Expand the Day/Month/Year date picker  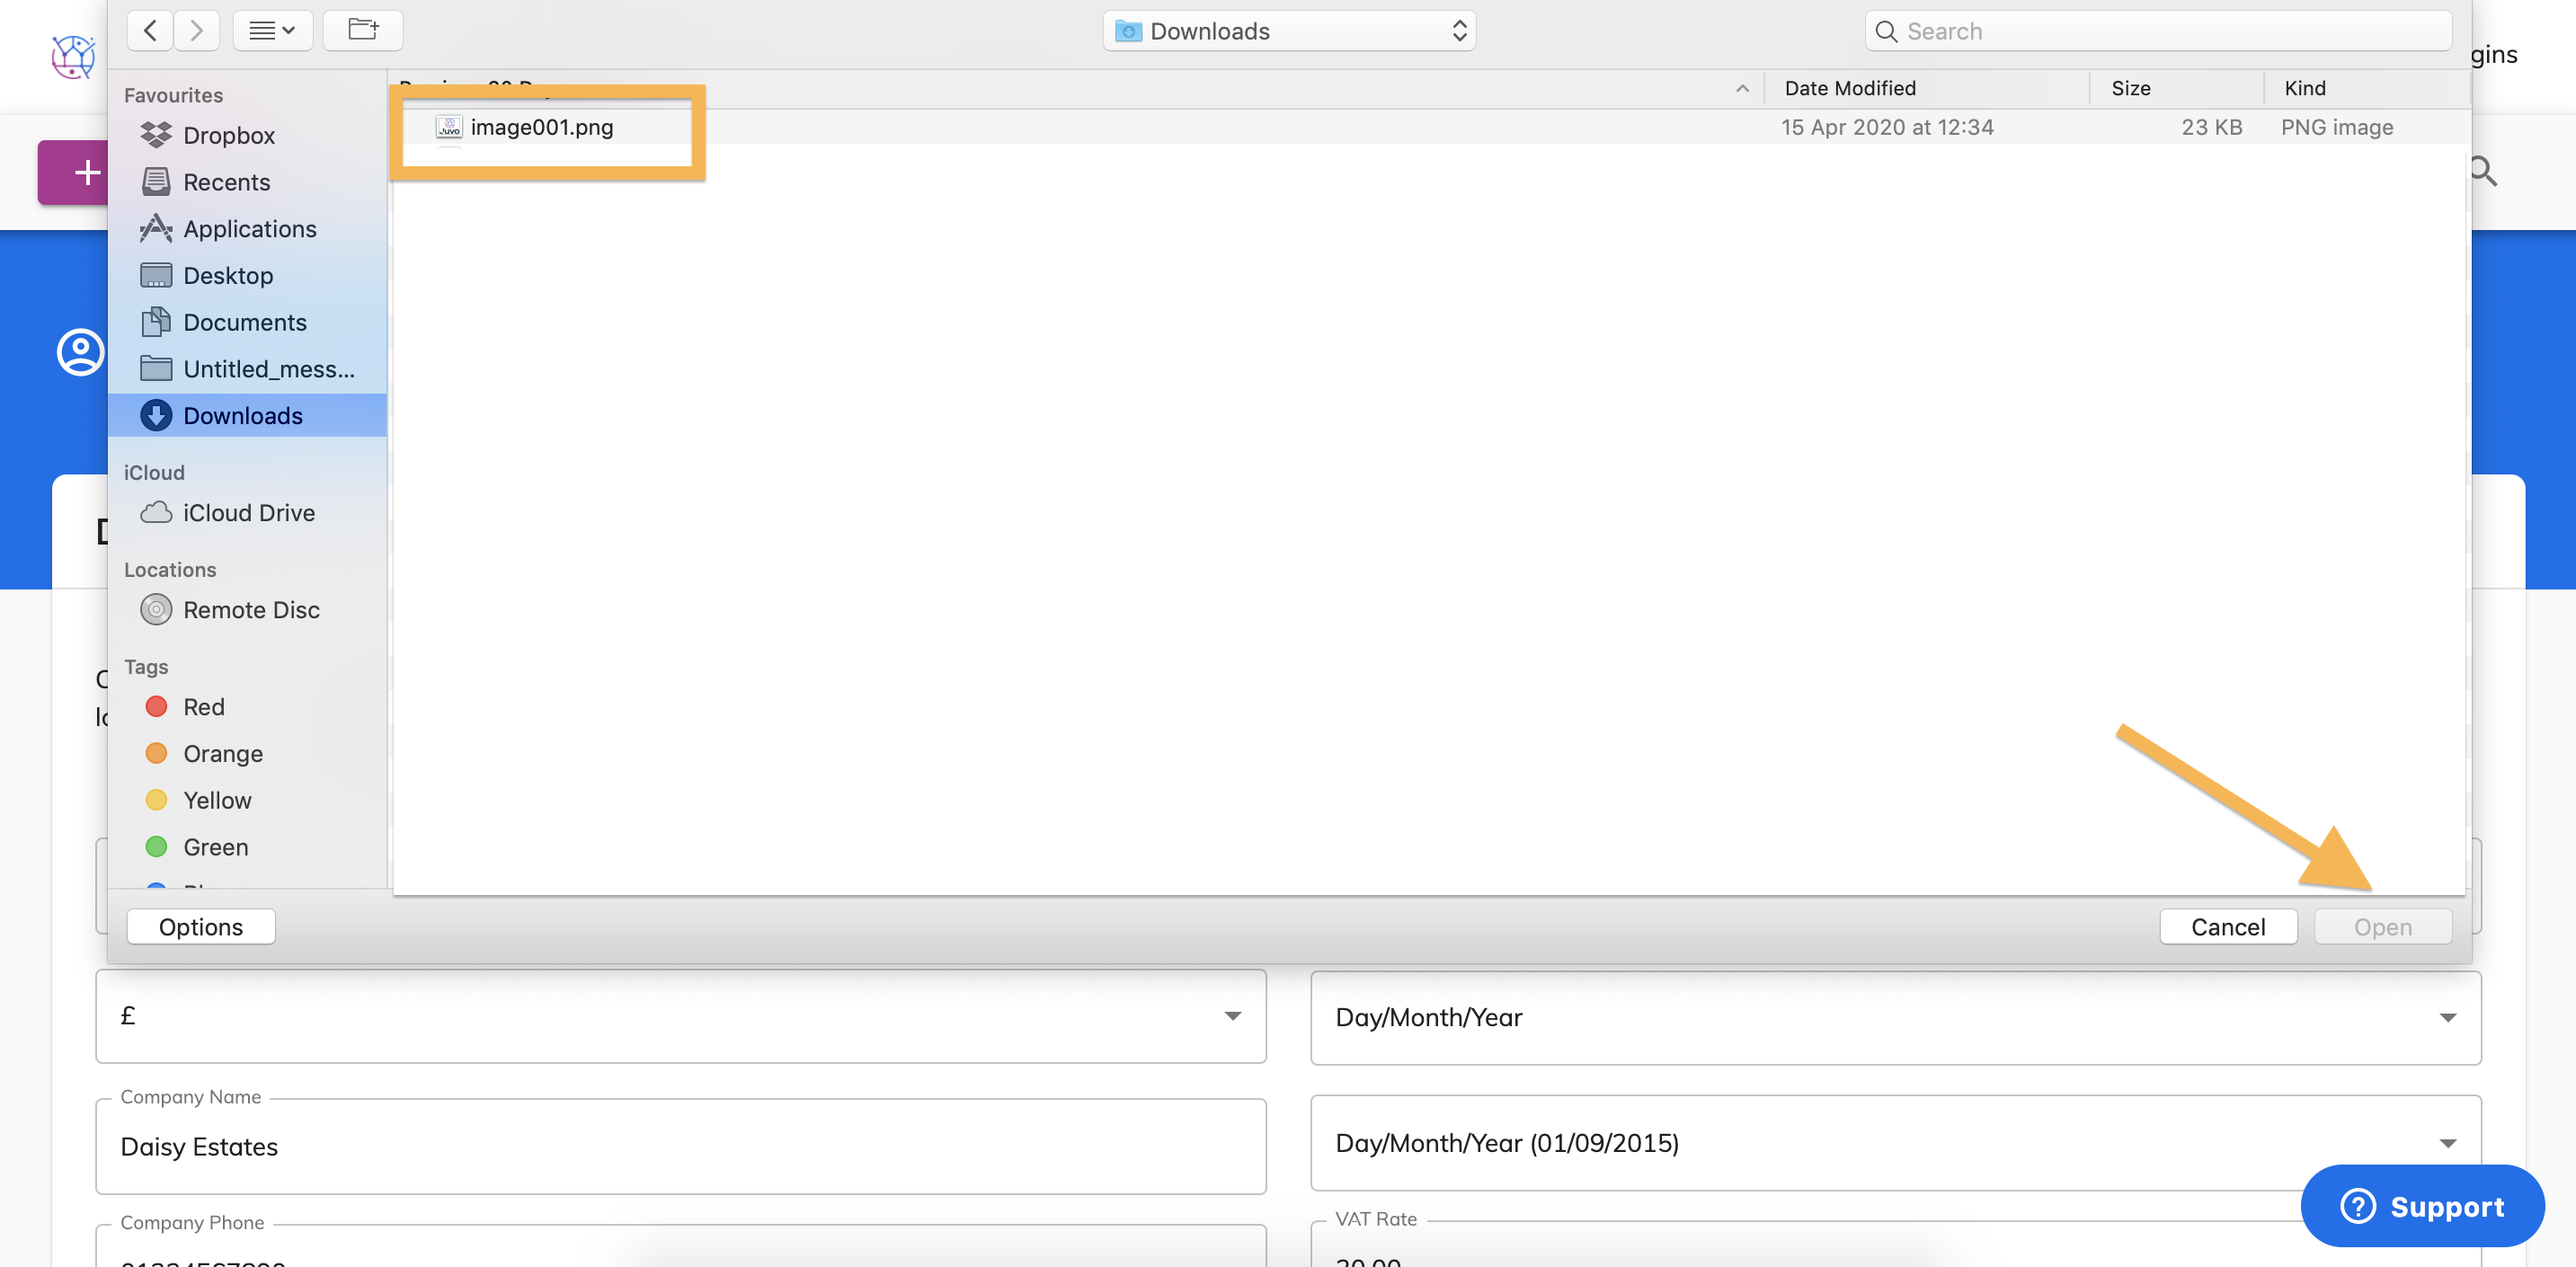pyautogui.click(x=2447, y=1017)
